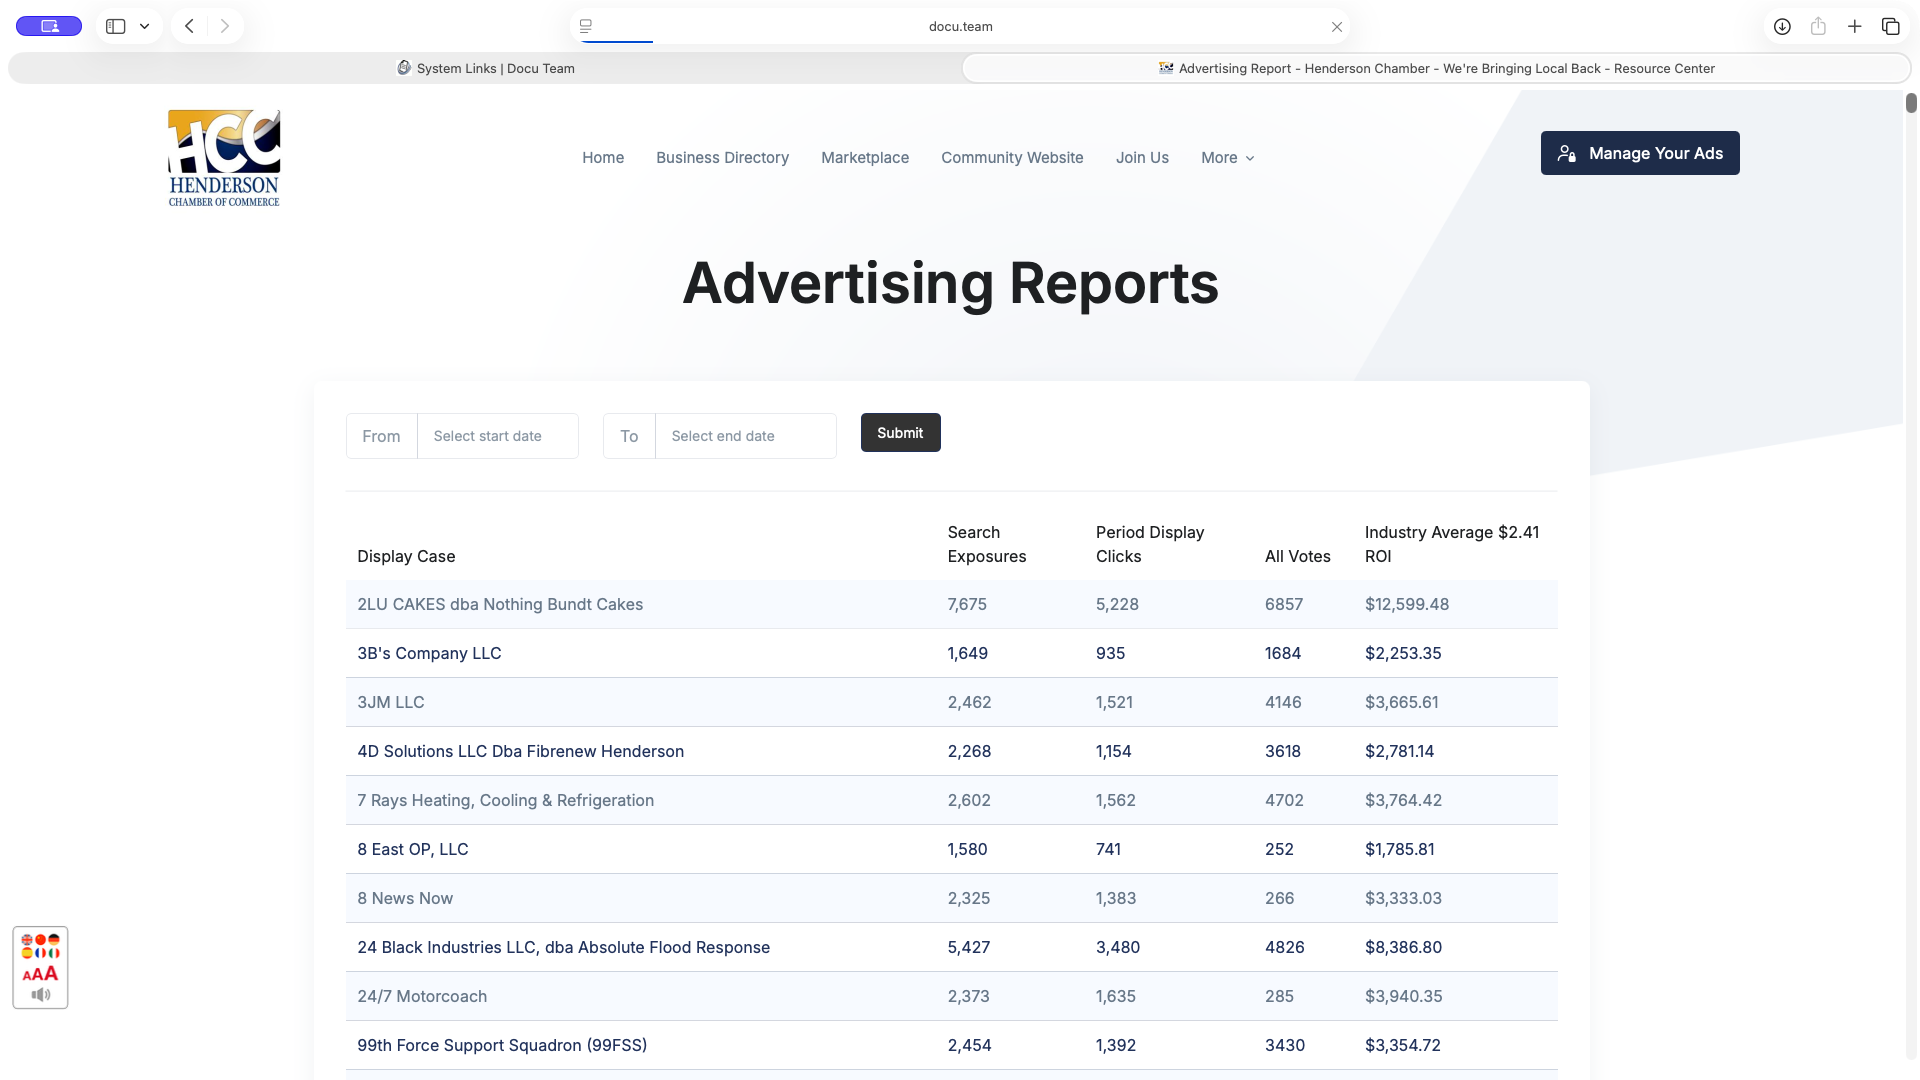Viewport: 1920px width, 1080px height.
Task: Expand the More navigation dropdown
Action: click(x=1228, y=158)
